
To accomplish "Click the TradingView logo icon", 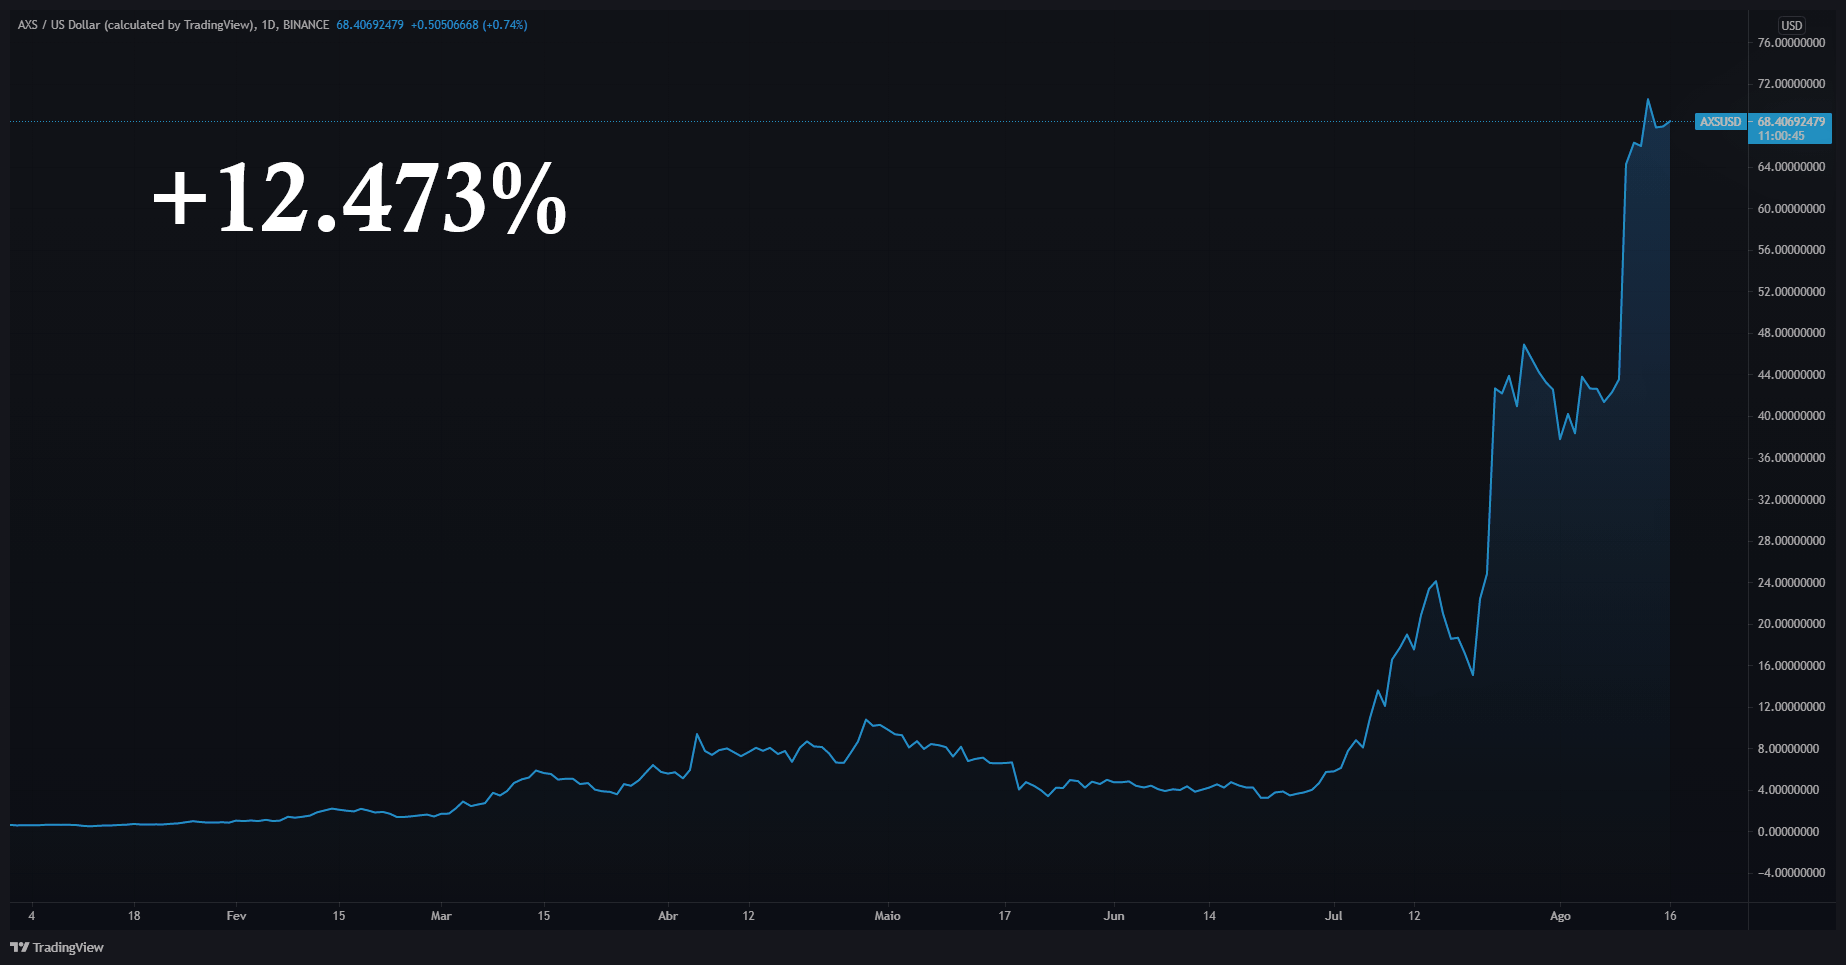I will click(19, 947).
